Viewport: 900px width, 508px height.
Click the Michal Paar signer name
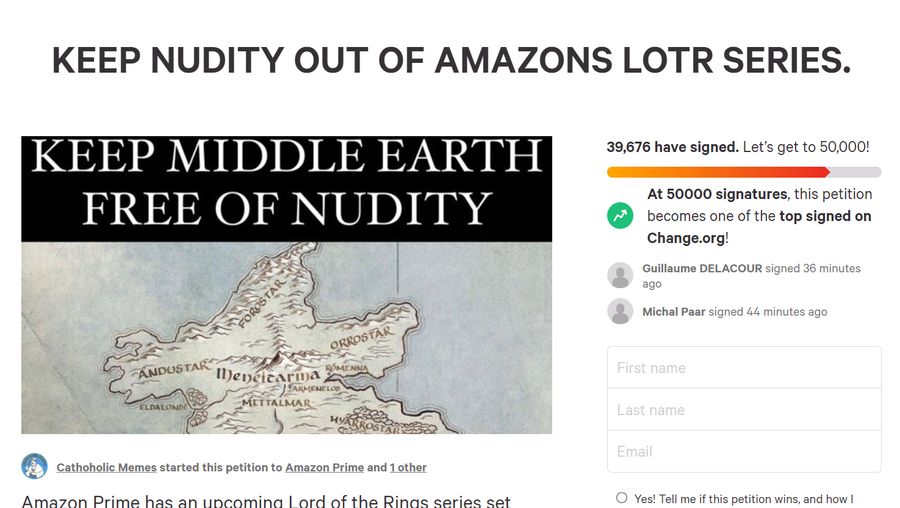[673, 312]
